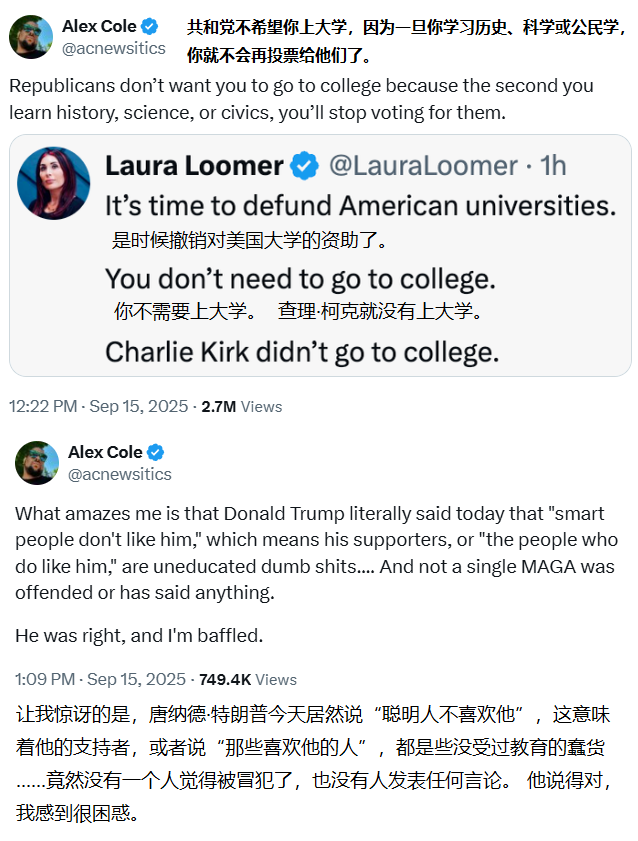Click verified badge beside second Alex Cole name

155,452
